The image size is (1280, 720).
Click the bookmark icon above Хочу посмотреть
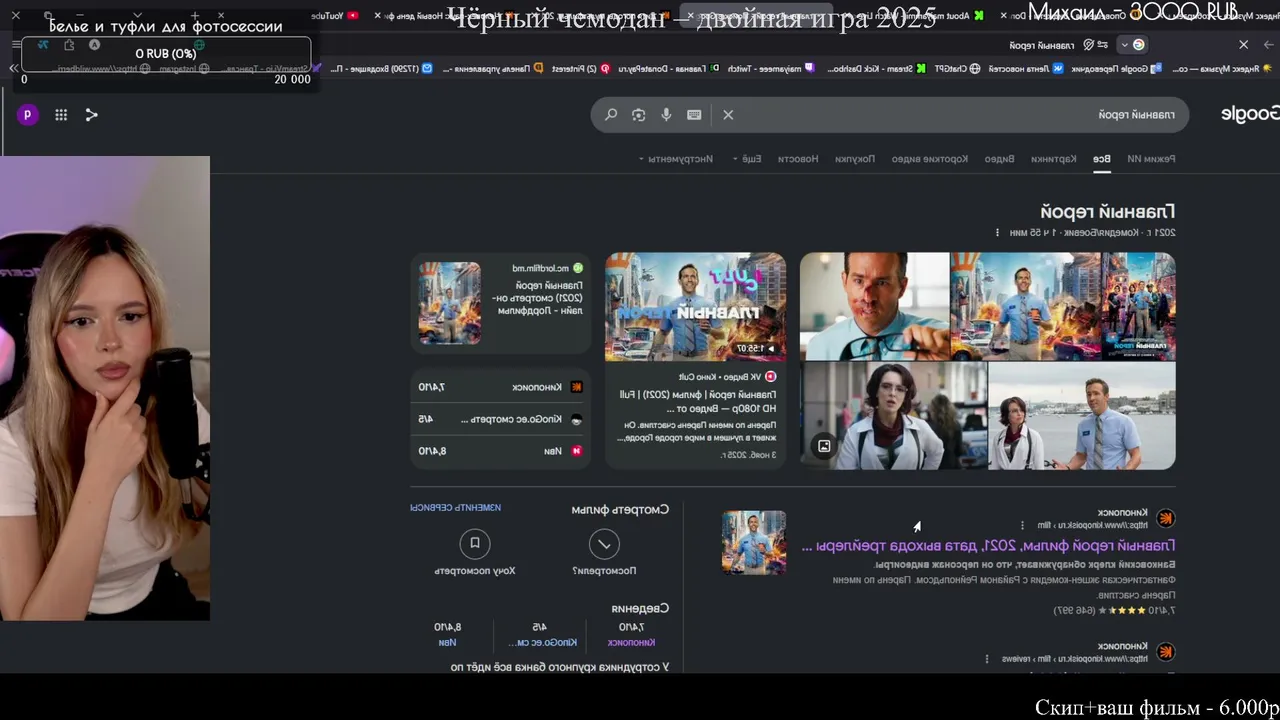pos(475,543)
